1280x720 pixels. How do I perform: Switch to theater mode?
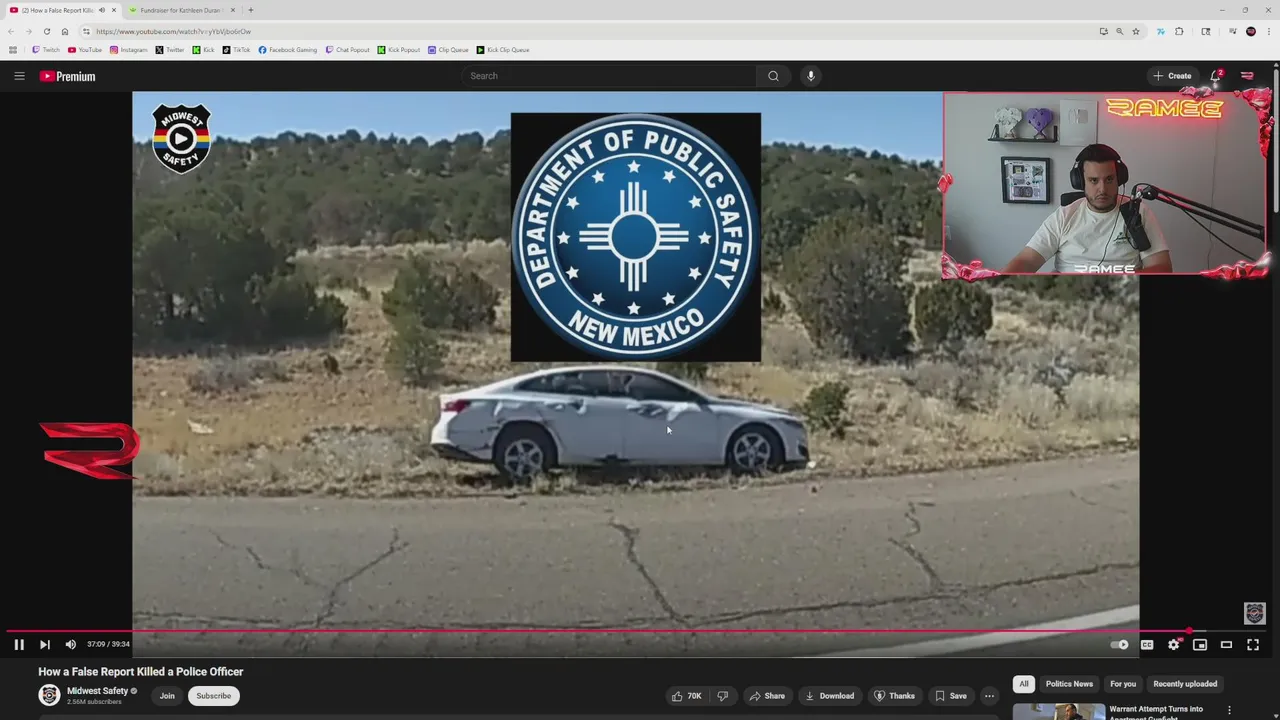[1226, 645]
